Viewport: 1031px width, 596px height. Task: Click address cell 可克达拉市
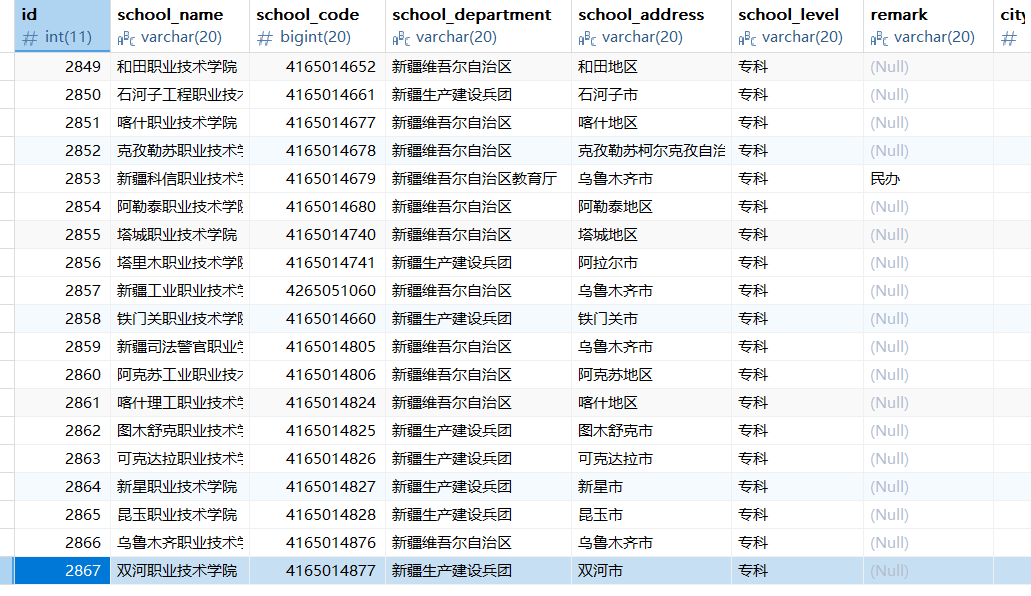click(x=651, y=459)
